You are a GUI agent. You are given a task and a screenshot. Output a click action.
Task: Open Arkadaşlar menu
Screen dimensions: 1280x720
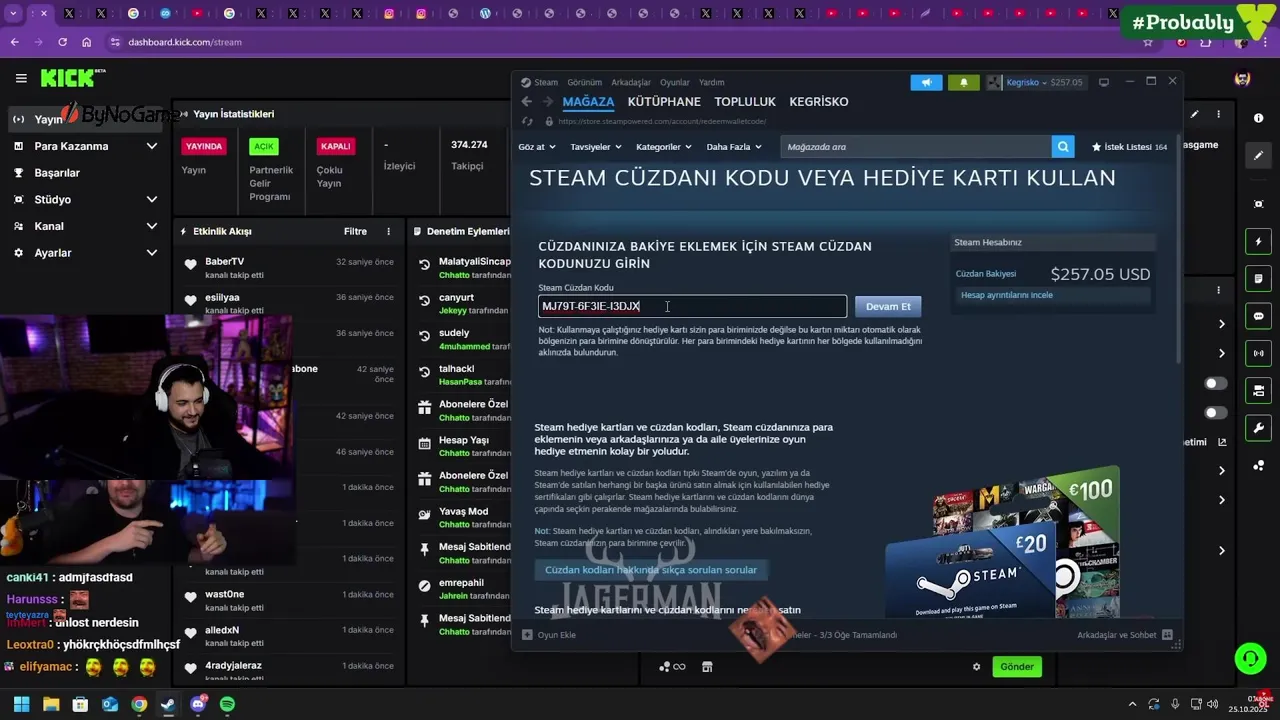click(x=631, y=82)
